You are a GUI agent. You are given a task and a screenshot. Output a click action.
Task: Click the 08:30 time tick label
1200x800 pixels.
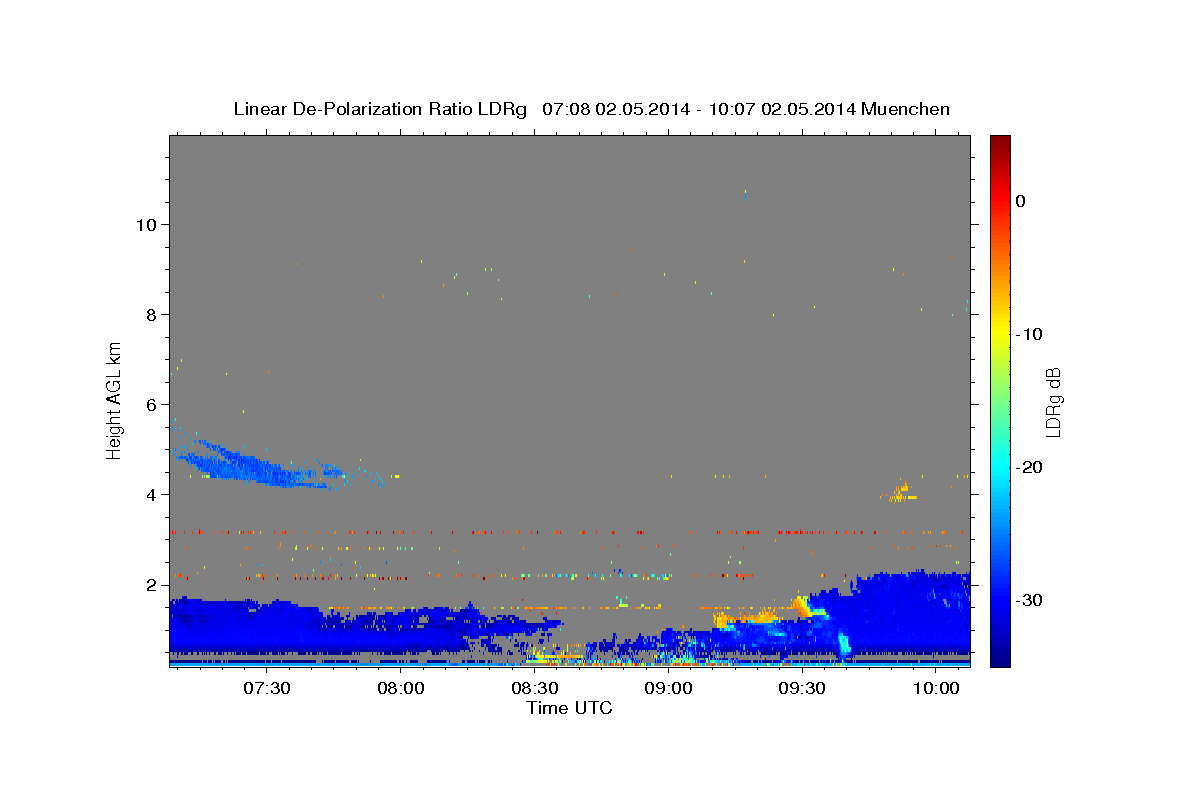pyautogui.click(x=535, y=688)
